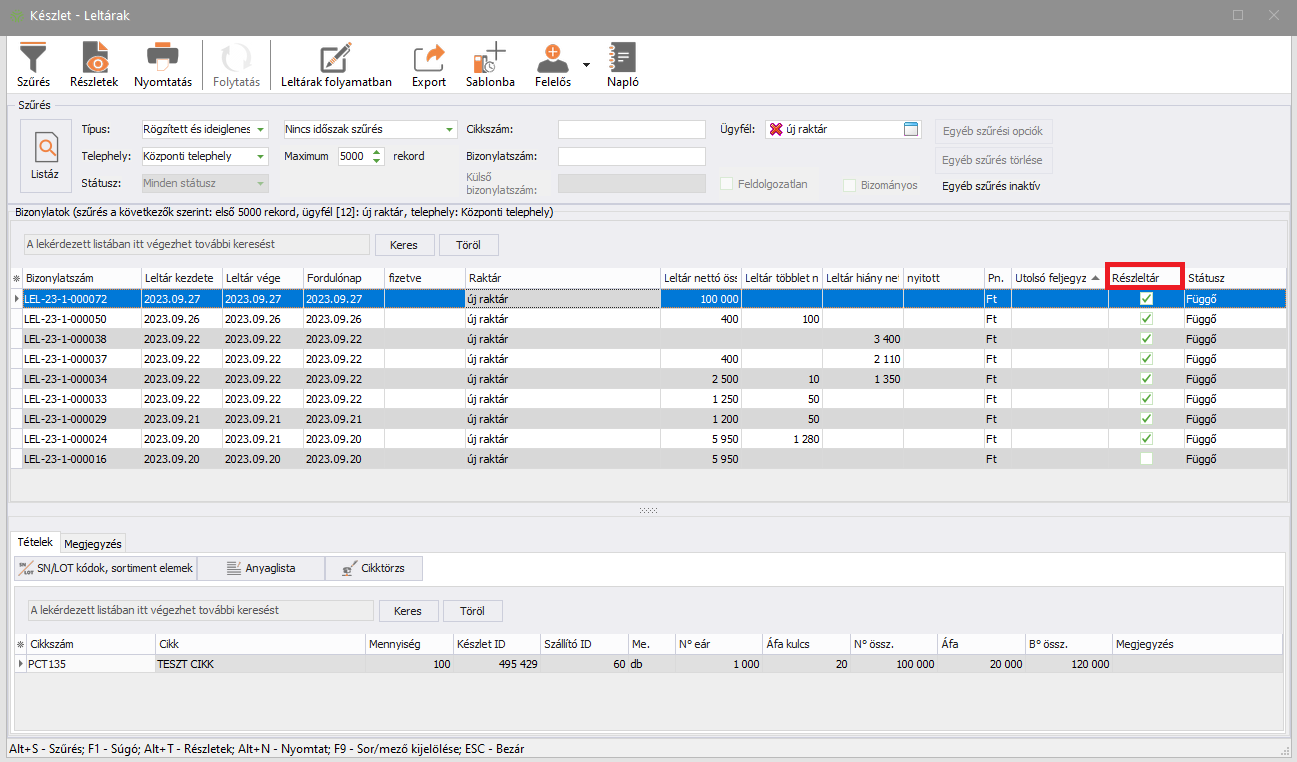The height and width of the screenshot is (762, 1297).
Task: Open Részletek from the toolbar
Action: [94, 64]
